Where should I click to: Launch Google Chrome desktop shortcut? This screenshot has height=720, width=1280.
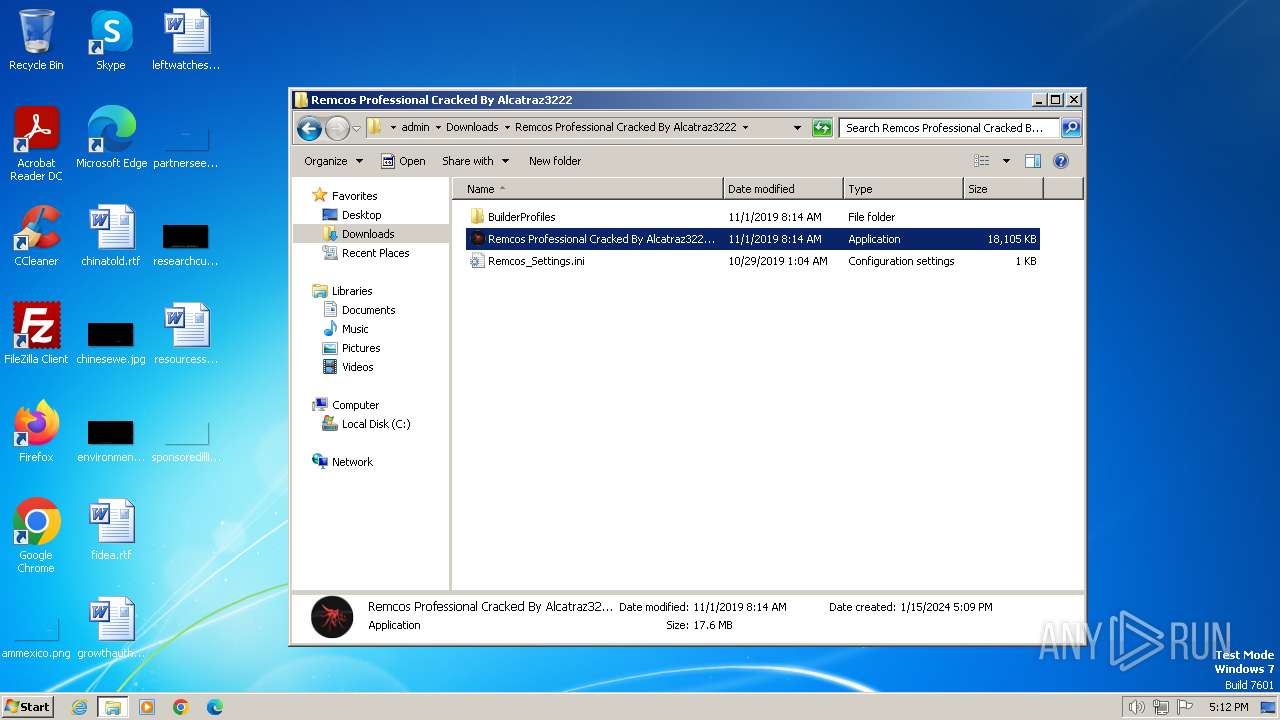(36, 536)
